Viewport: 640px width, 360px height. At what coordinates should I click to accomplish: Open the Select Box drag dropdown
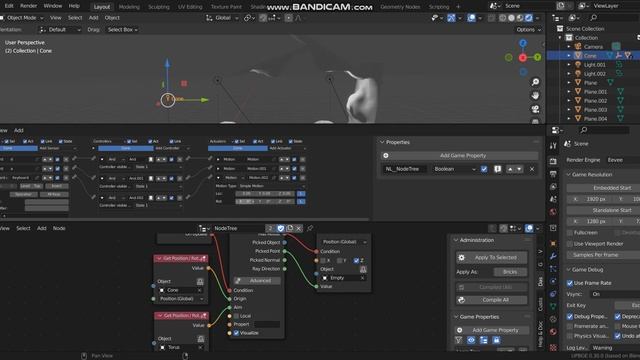pos(122,30)
